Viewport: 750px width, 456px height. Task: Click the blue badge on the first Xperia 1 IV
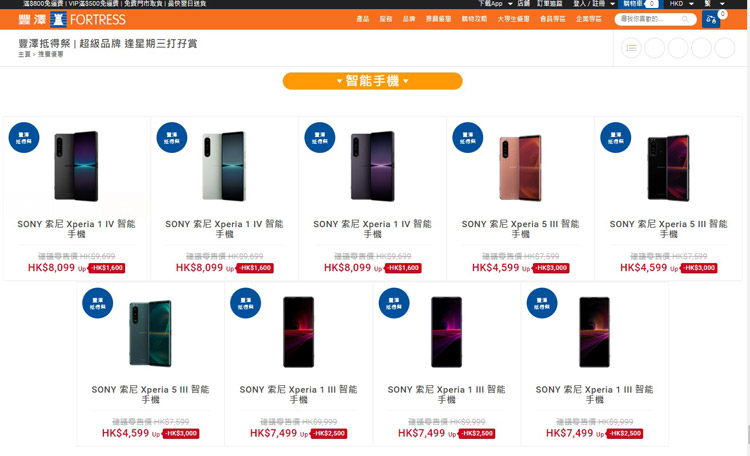point(24,137)
